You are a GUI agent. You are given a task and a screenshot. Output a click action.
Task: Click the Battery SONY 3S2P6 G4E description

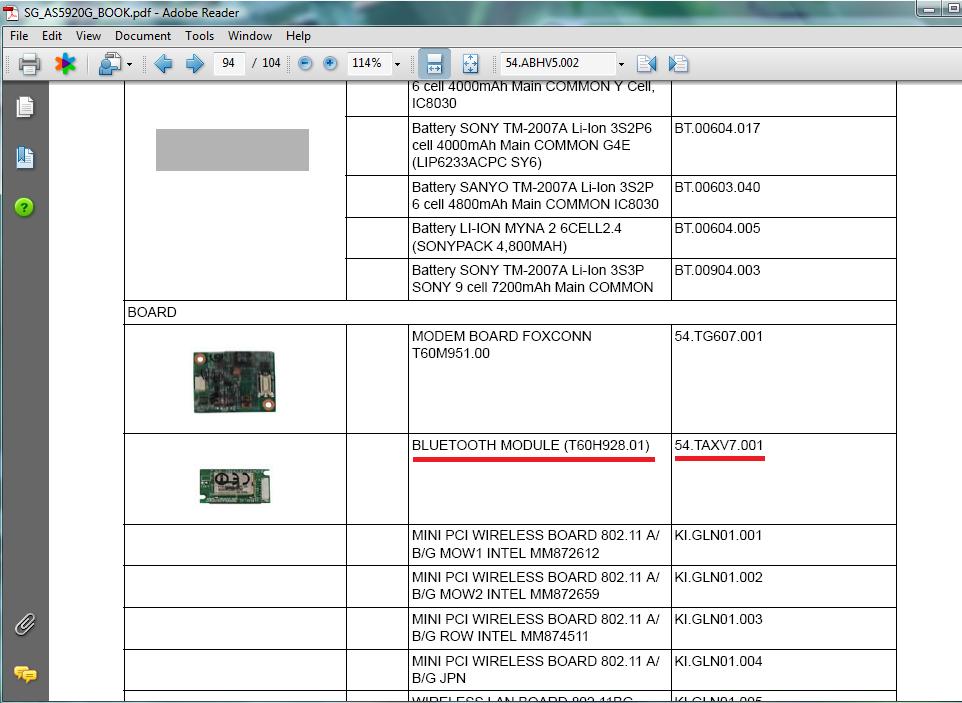[x=532, y=145]
